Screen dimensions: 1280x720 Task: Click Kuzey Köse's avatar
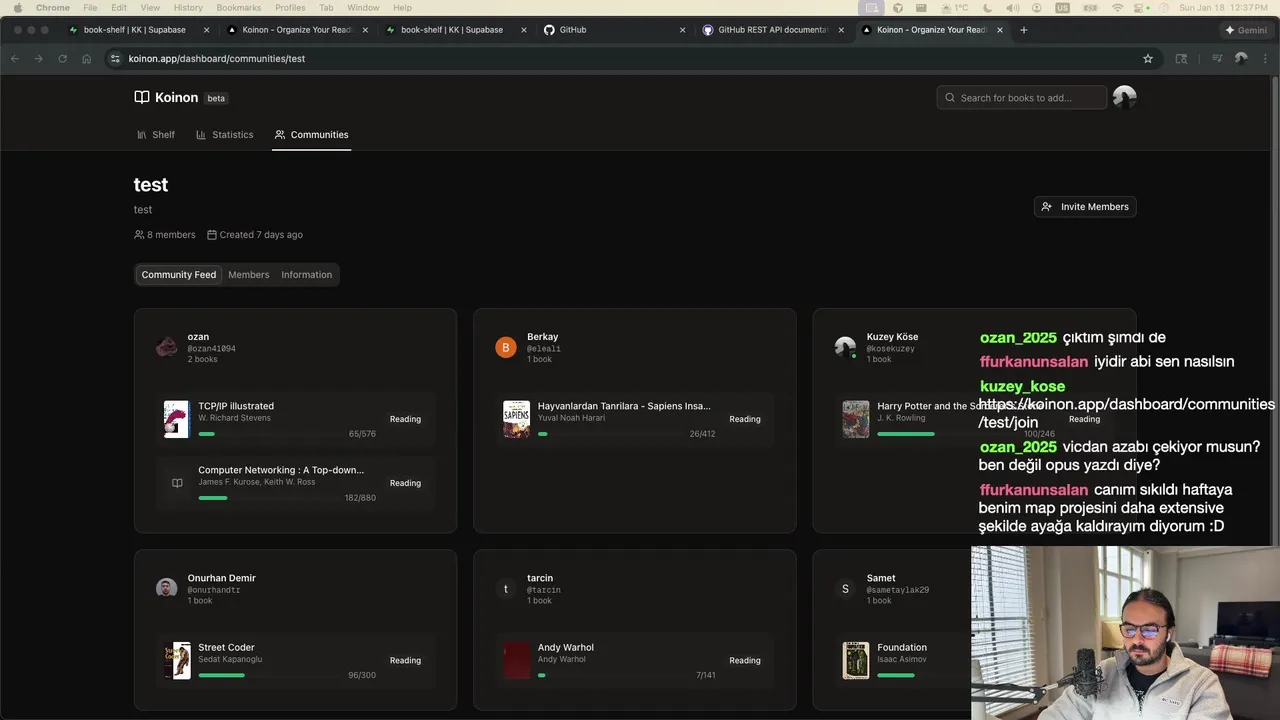click(845, 347)
